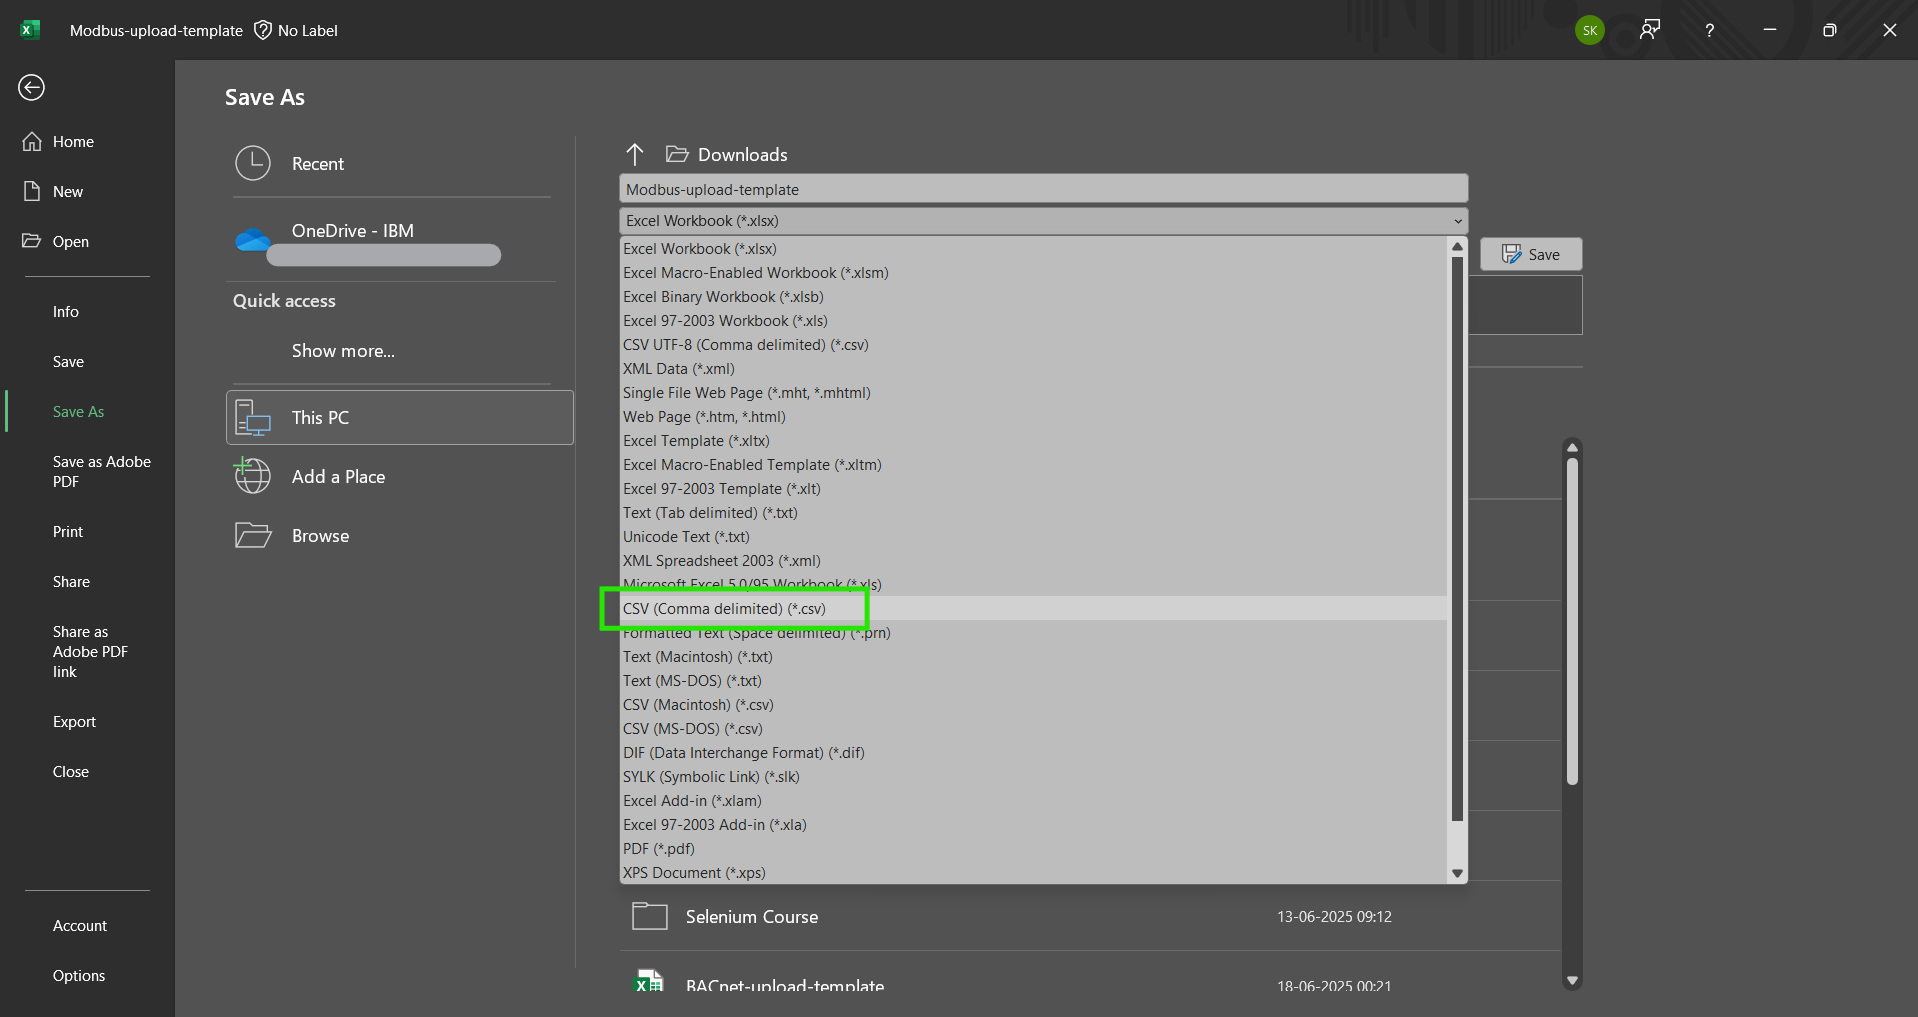1918x1017 pixels.
Task: Select Excel Add-in (*.xlam)
Action: pyautogui.click(x=1033, y=801)
